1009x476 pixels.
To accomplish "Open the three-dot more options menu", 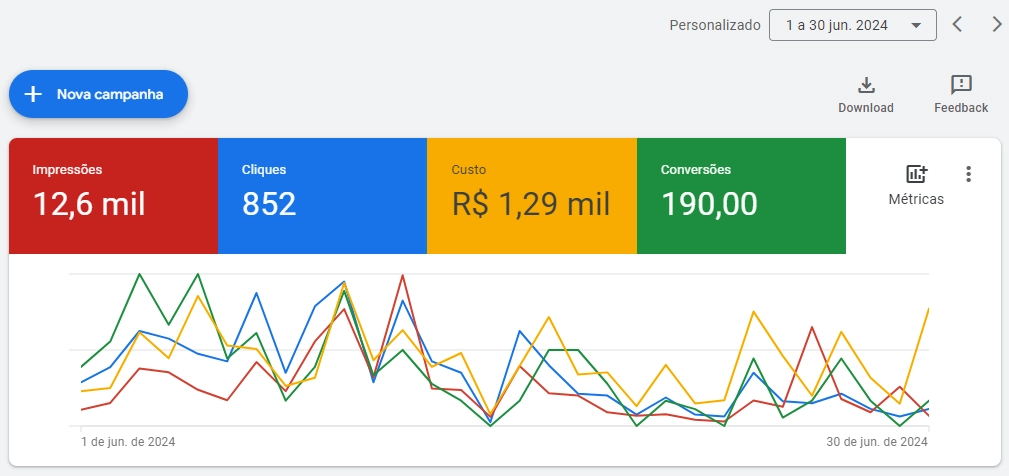I will coord(968,174).
